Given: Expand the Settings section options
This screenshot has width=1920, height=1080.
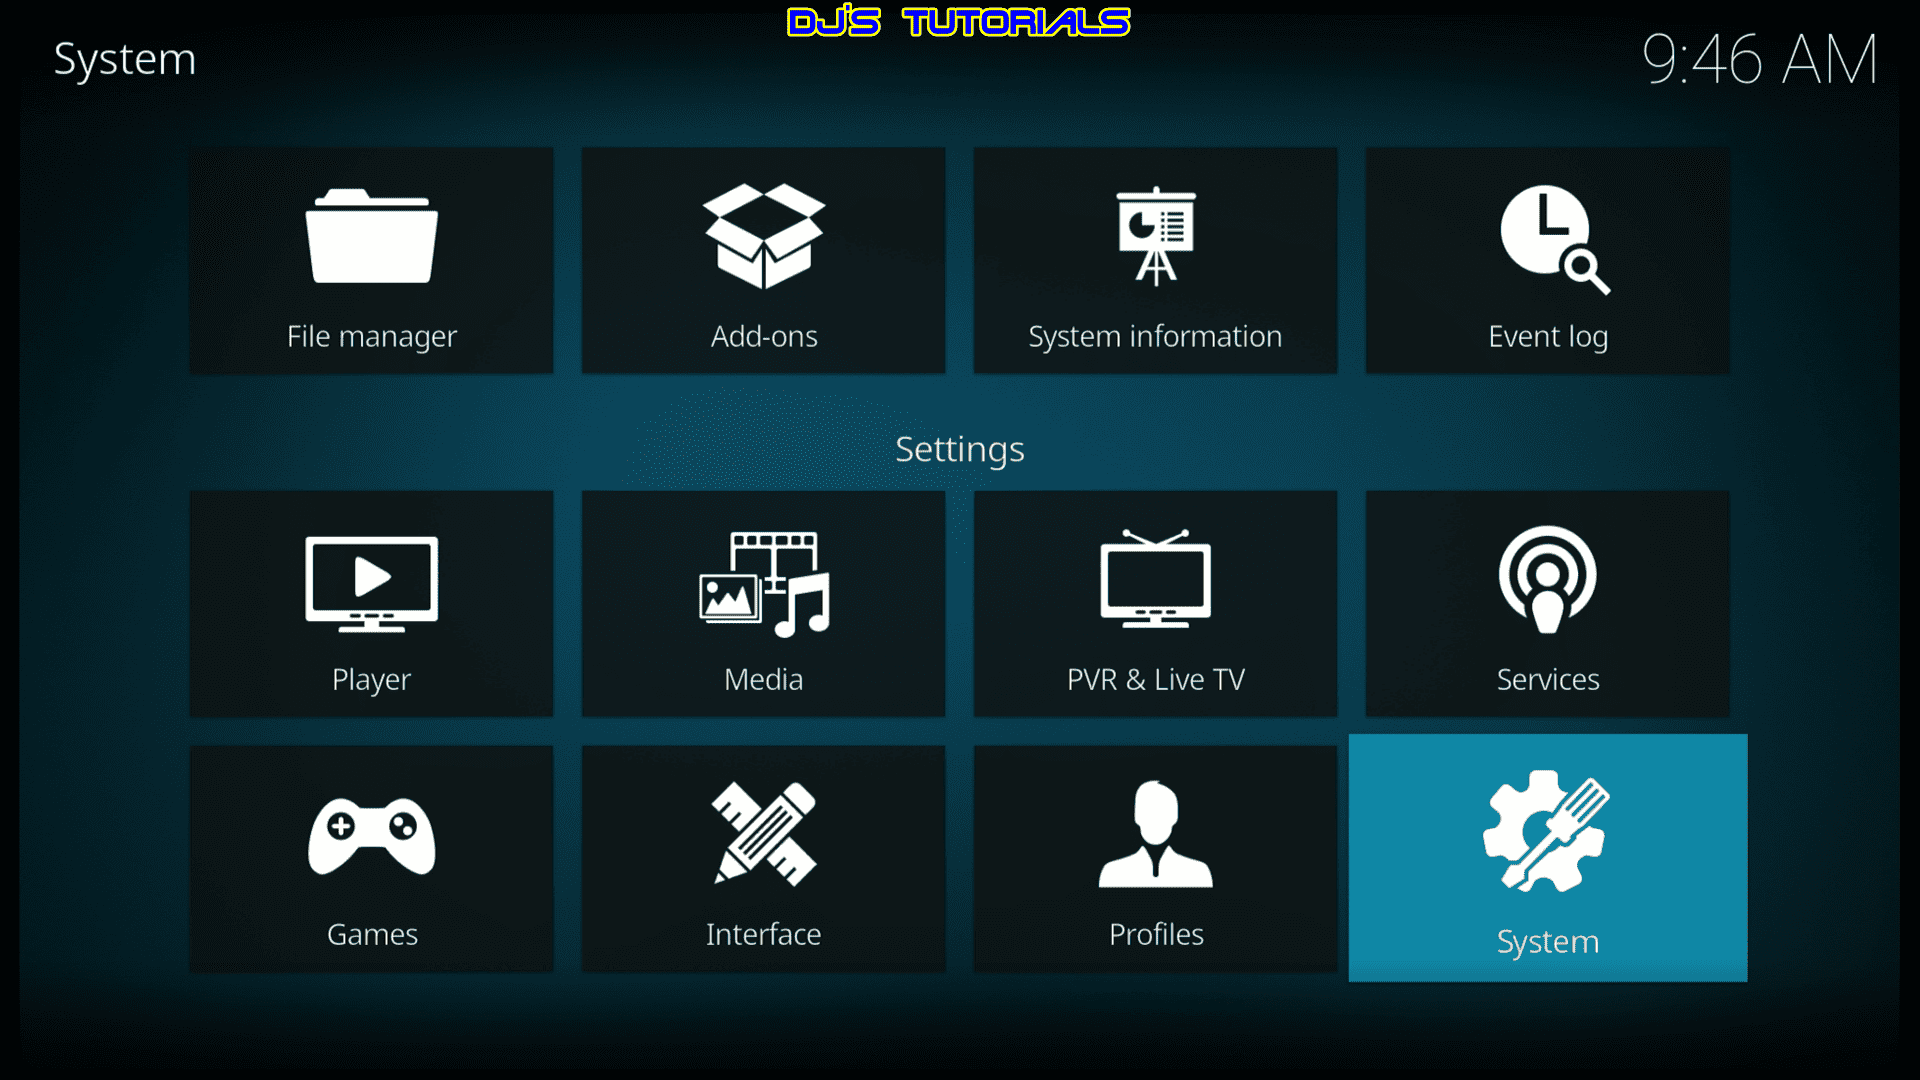Looking at the screenshot, I should coord(959,448).
